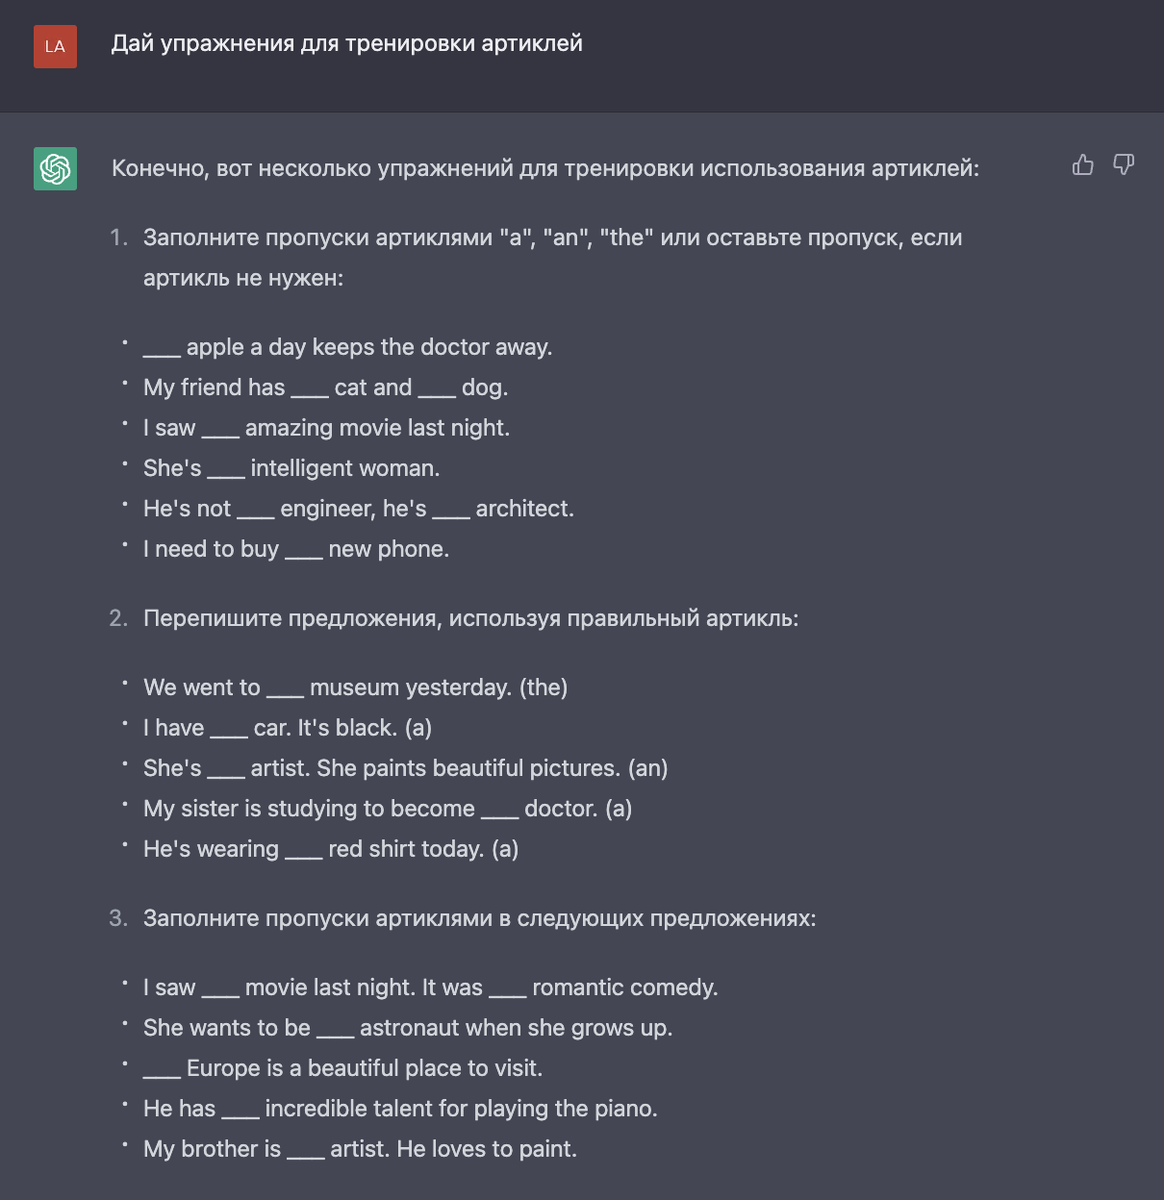The height and width of the screenshot is (1200, 1164).
Task: Click the line 'I saw ___ amazing movie last night'
Action: (x=327, y=428)
